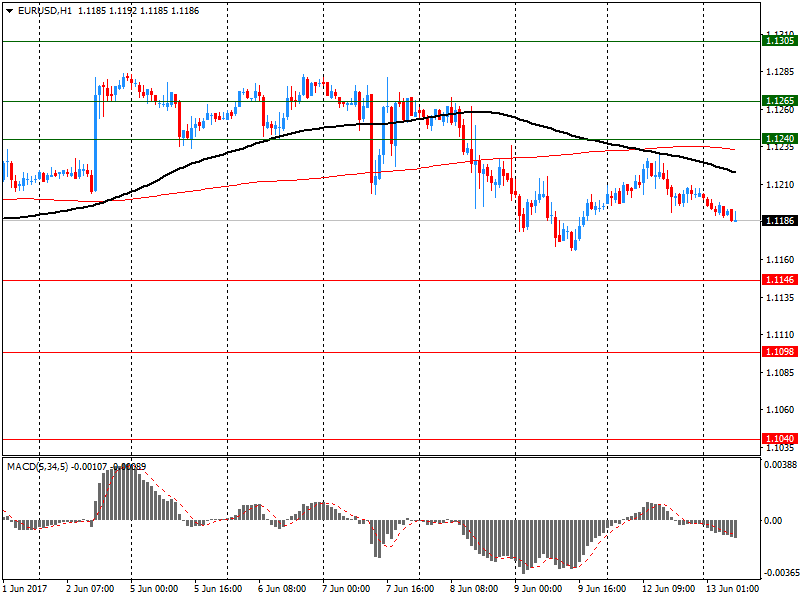Click the 2 Jun 07:00 time axis label

click(90, 589)
